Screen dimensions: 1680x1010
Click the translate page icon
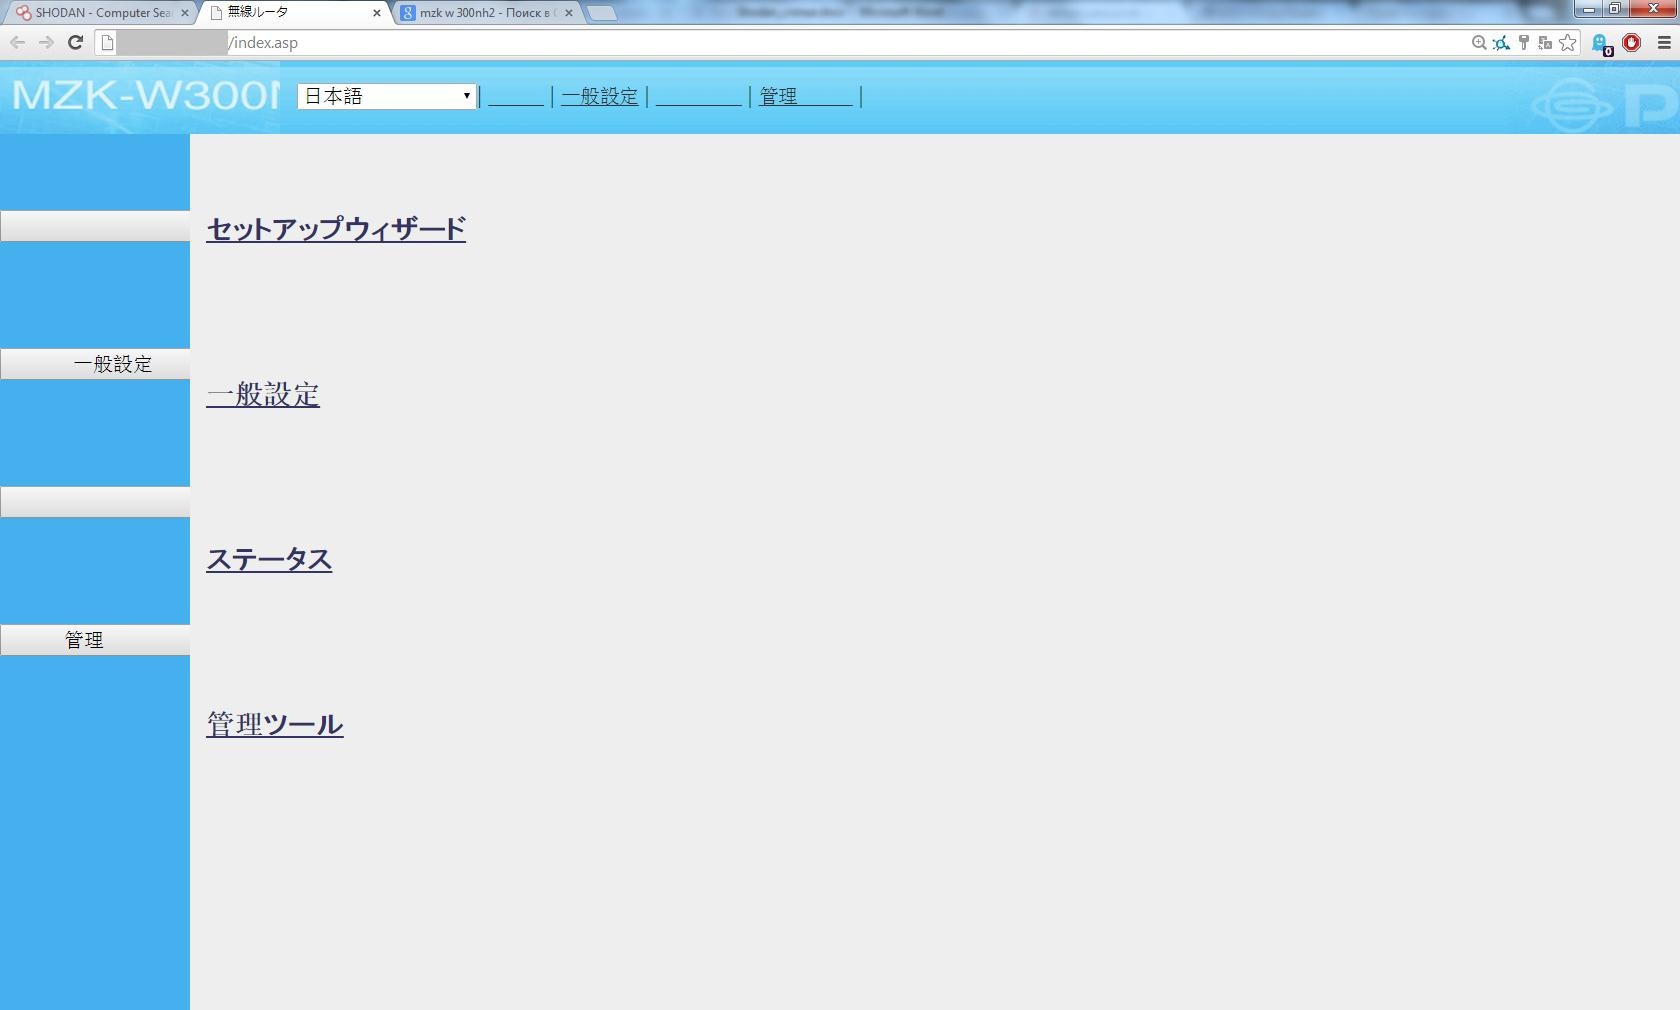(x=1545, y=42)
